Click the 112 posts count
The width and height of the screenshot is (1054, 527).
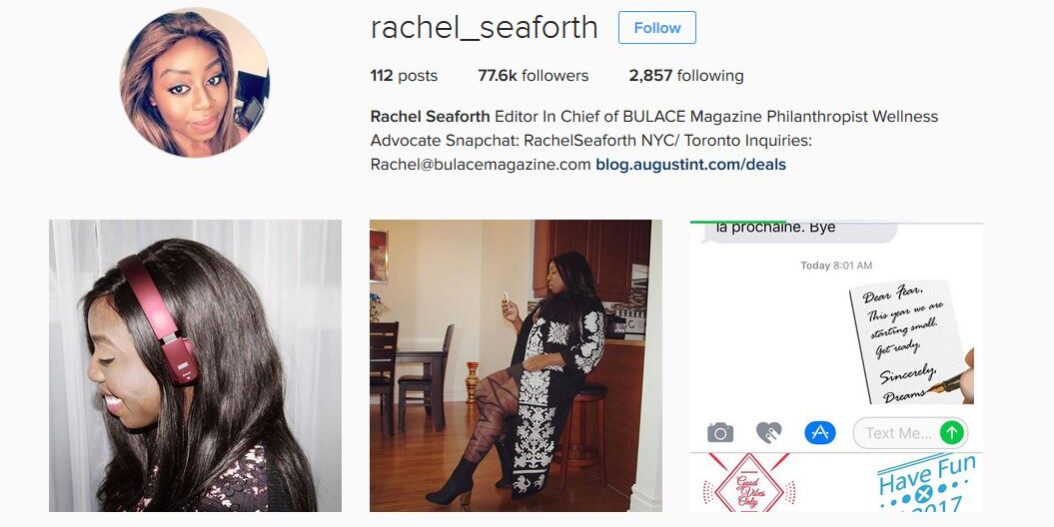[x=404, y=76]
